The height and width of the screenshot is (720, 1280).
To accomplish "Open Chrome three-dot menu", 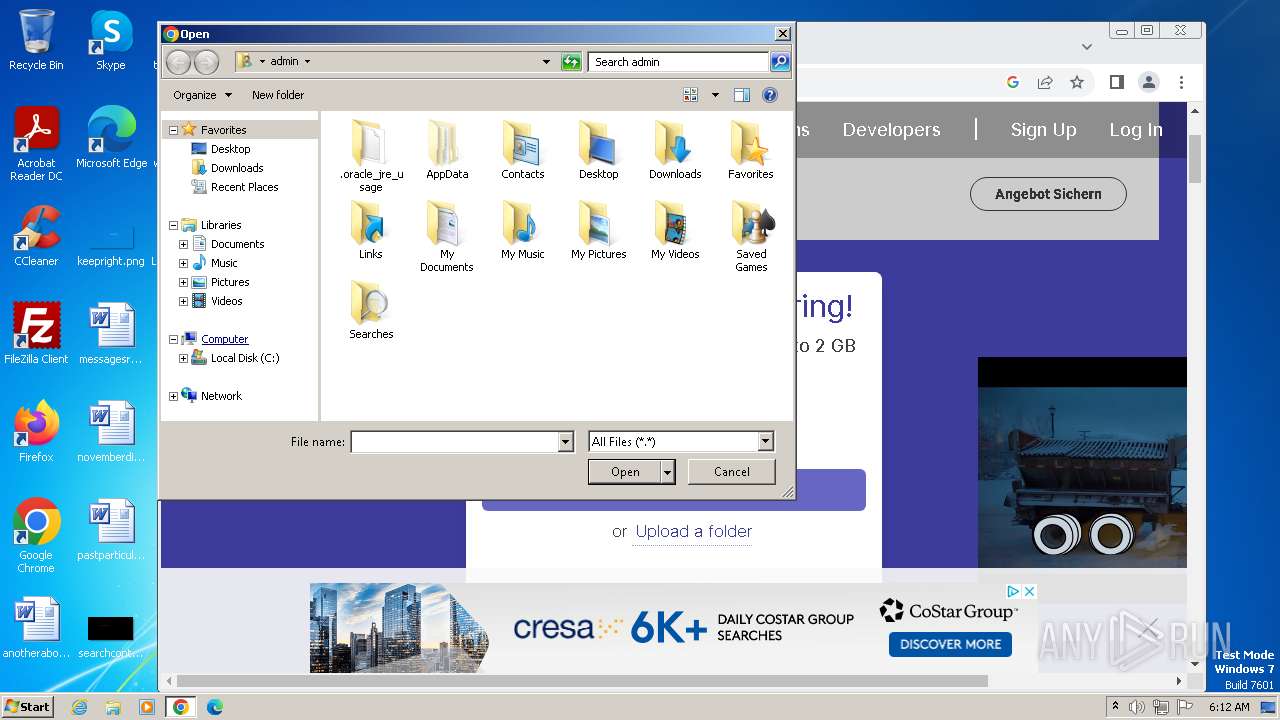I will 1181,82.
